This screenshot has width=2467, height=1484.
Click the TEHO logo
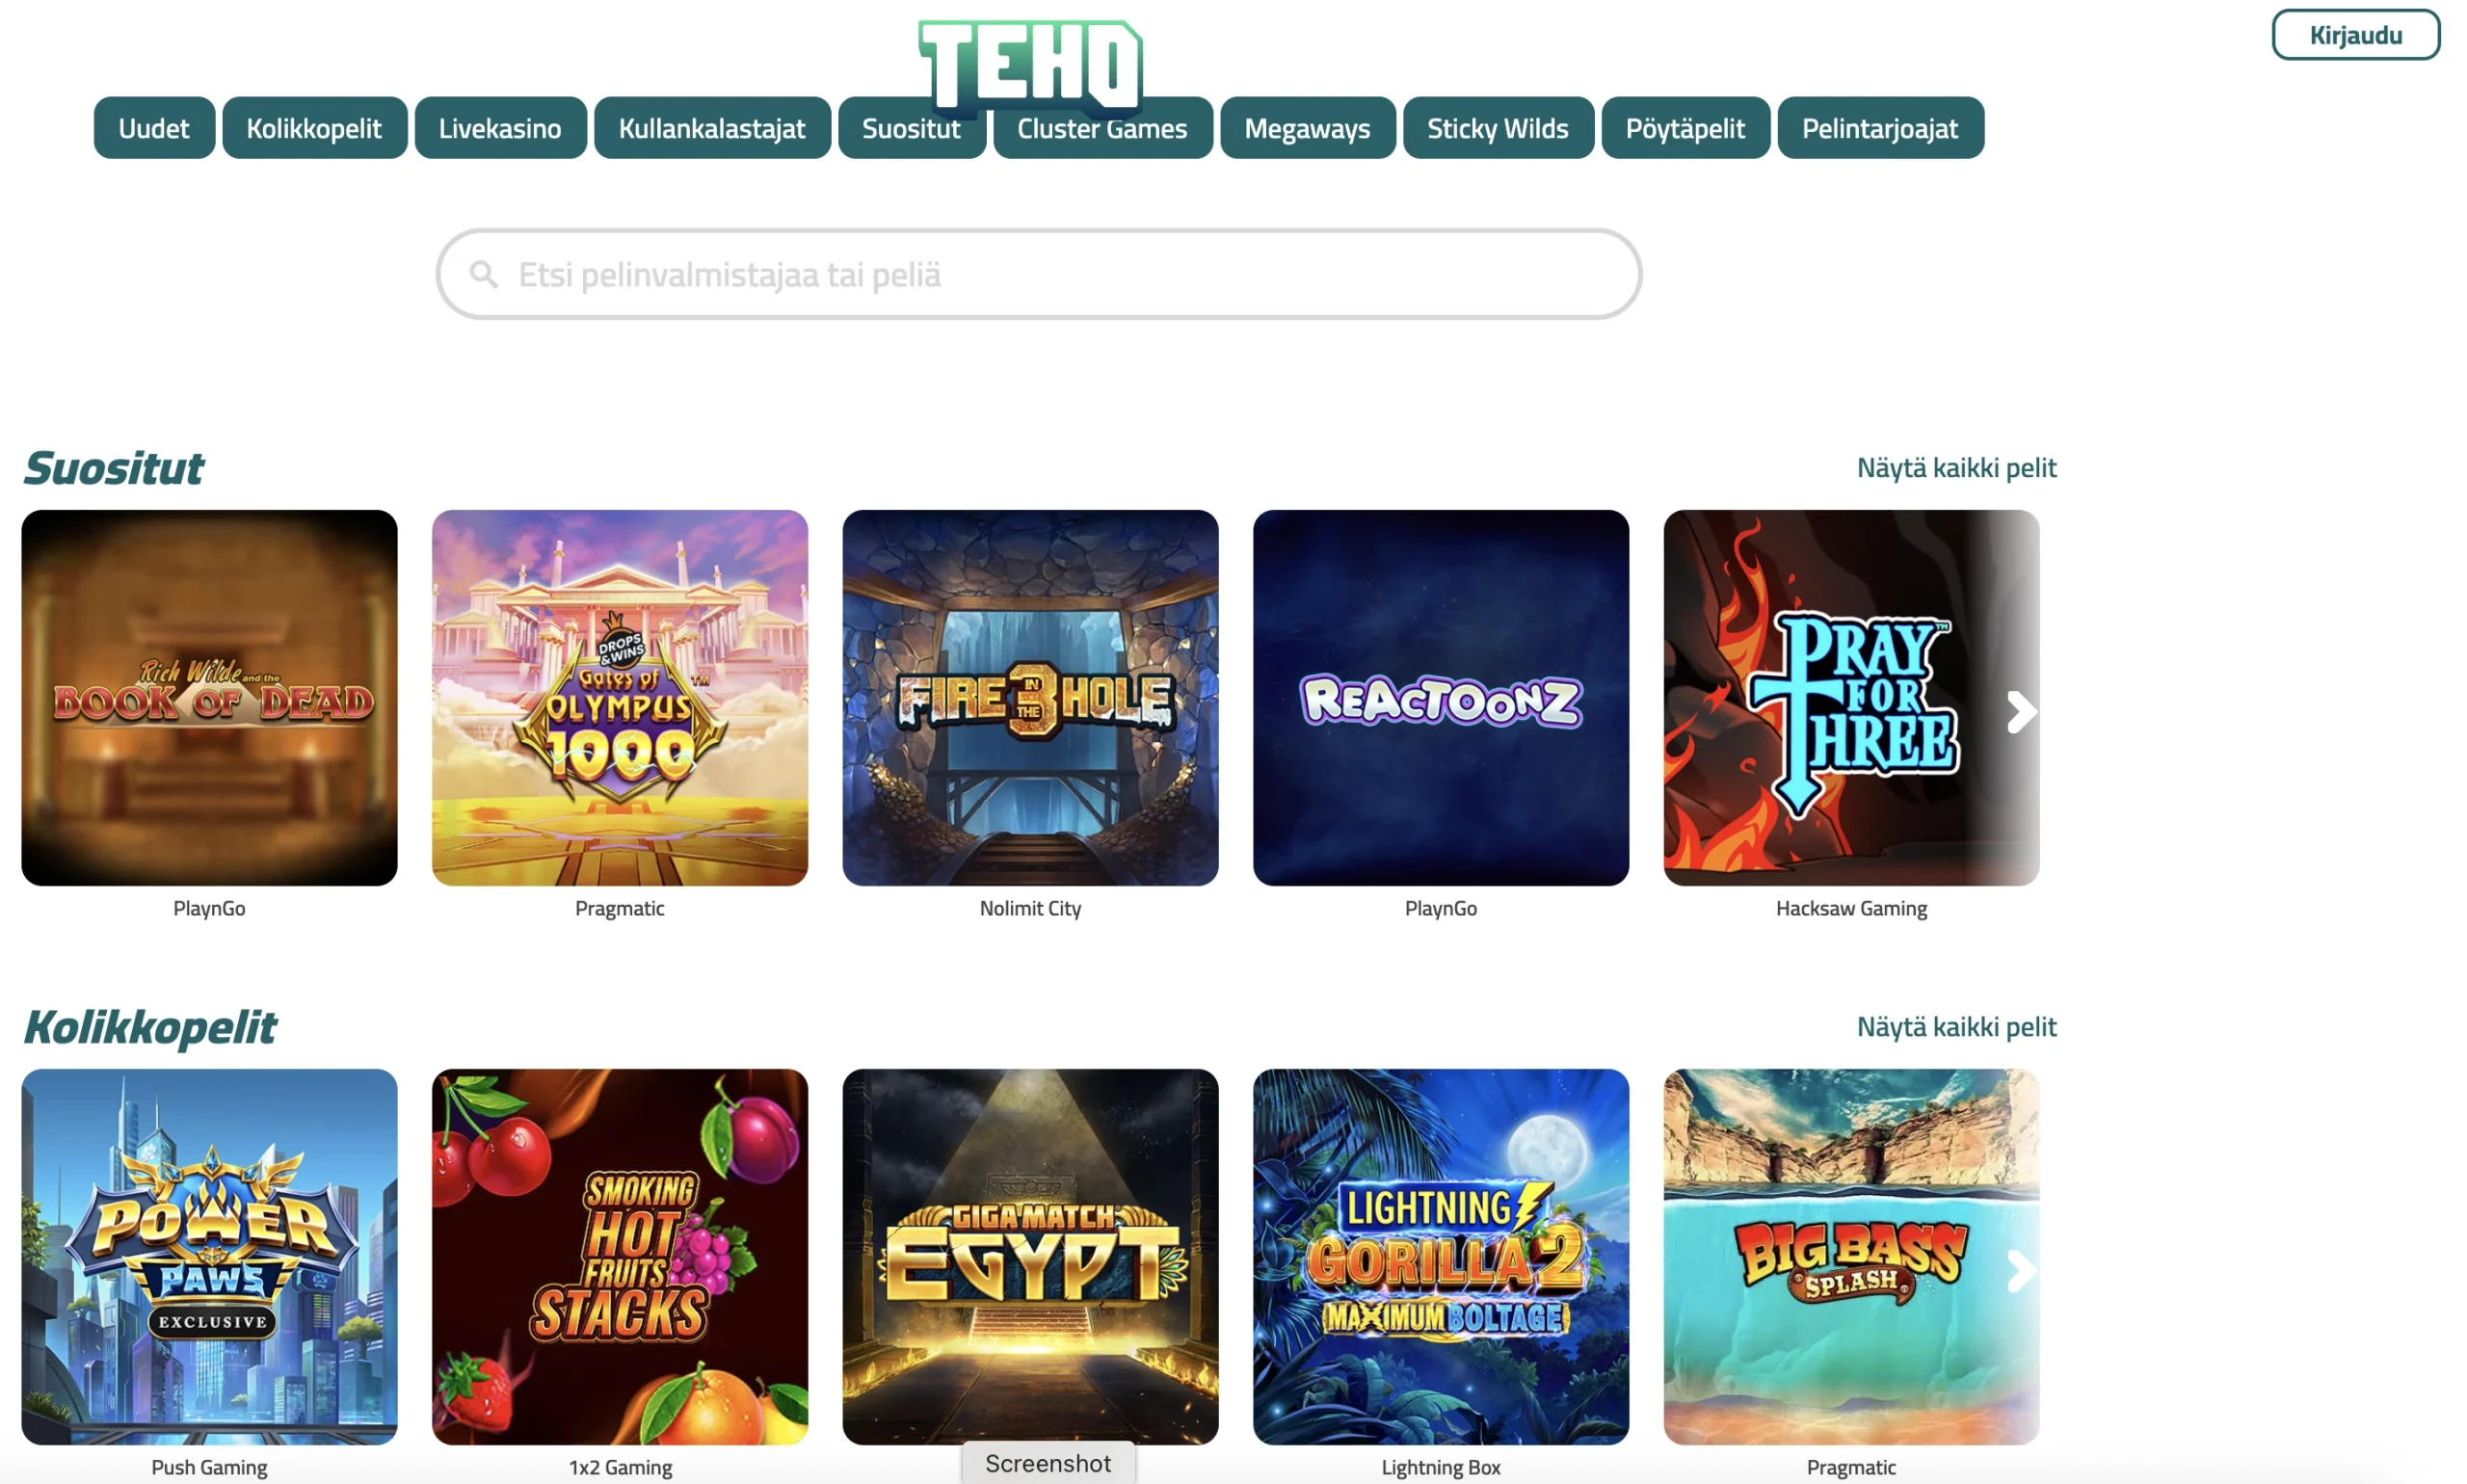[1030, 65]
